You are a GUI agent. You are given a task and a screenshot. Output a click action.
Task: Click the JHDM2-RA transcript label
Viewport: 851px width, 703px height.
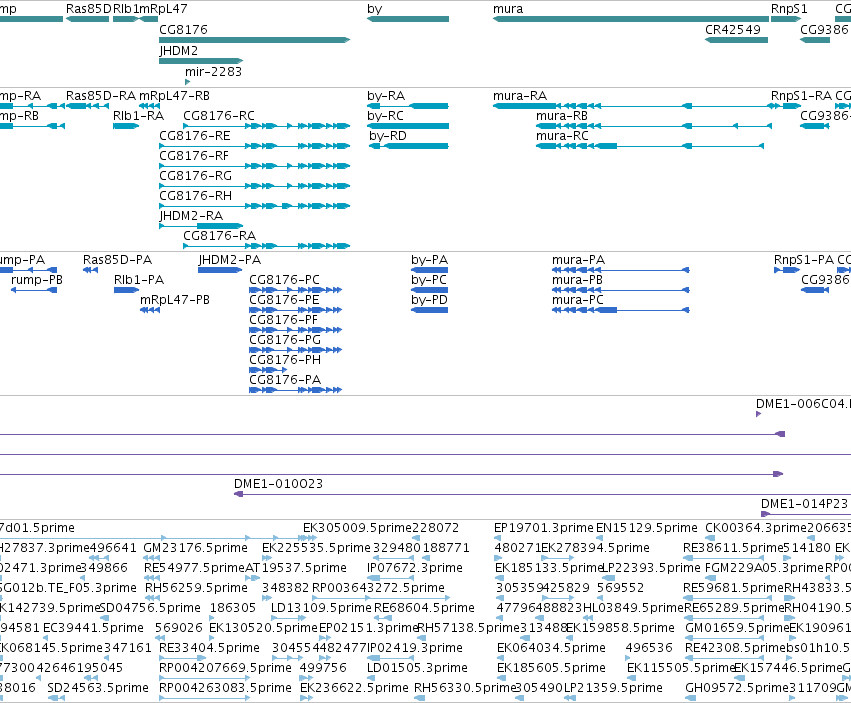click(x=191, y=216)
